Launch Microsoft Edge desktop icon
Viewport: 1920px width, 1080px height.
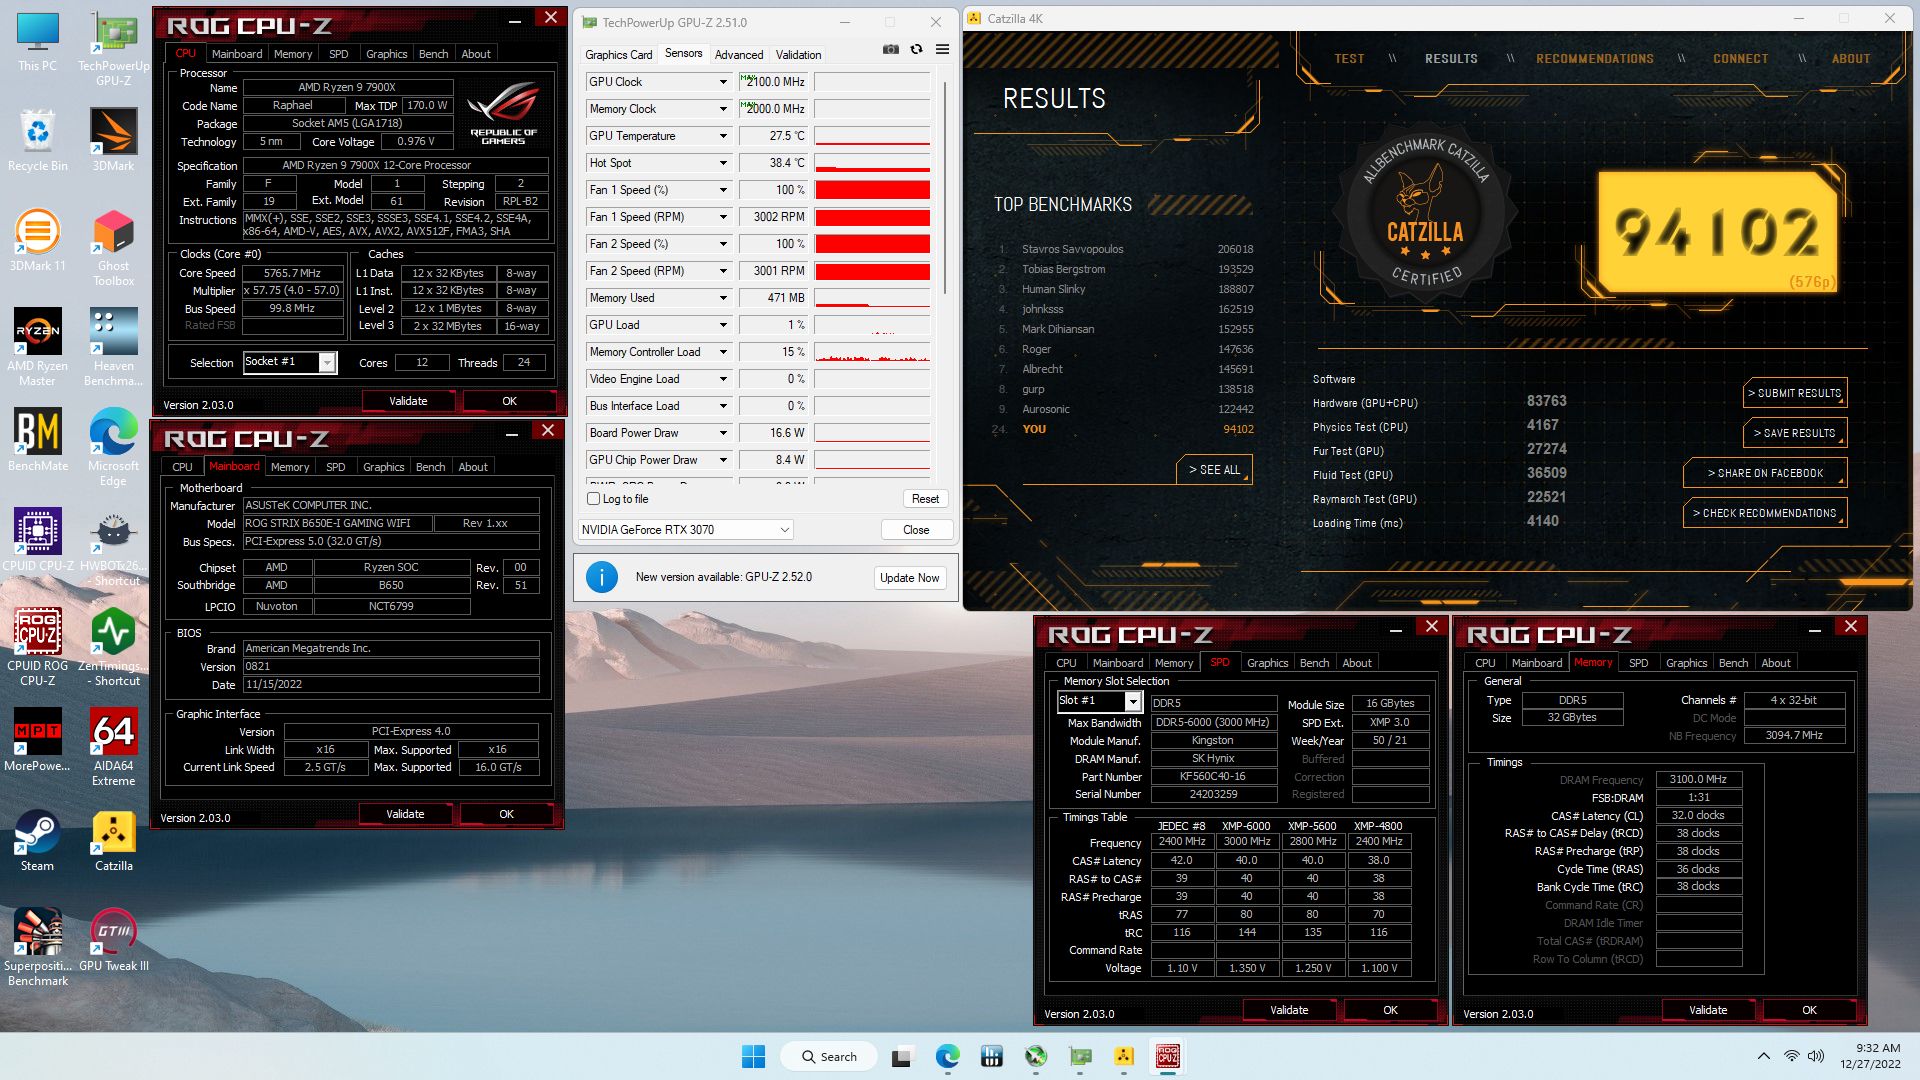[113, 448]
